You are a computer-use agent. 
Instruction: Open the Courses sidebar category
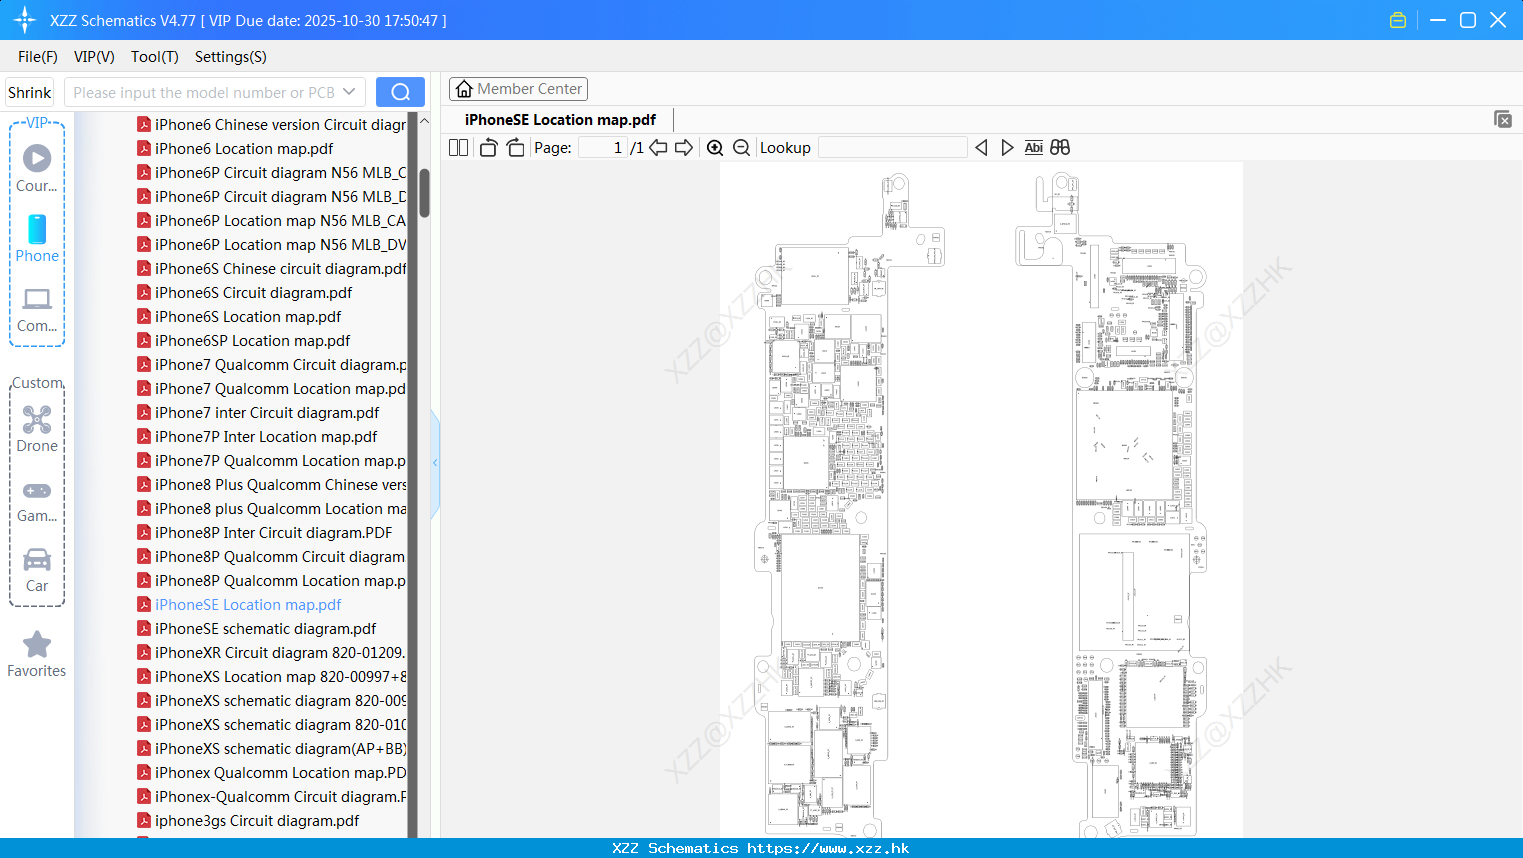[37, 169]
